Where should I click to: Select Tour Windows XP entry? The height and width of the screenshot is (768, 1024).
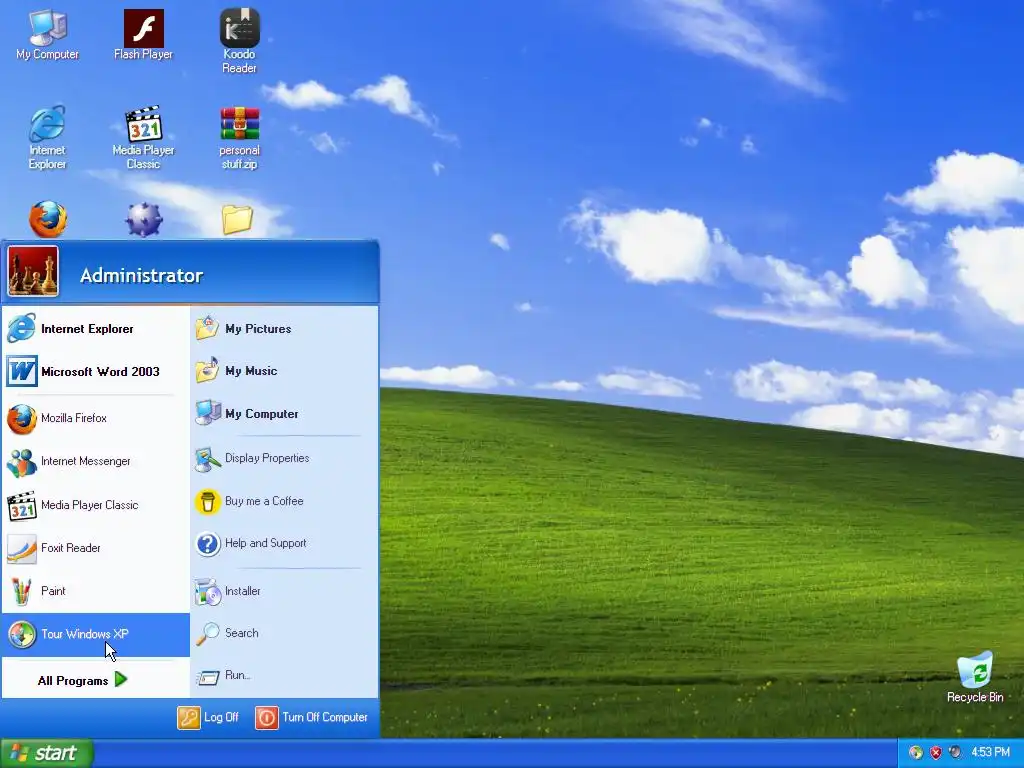click(x=95, y=634)
